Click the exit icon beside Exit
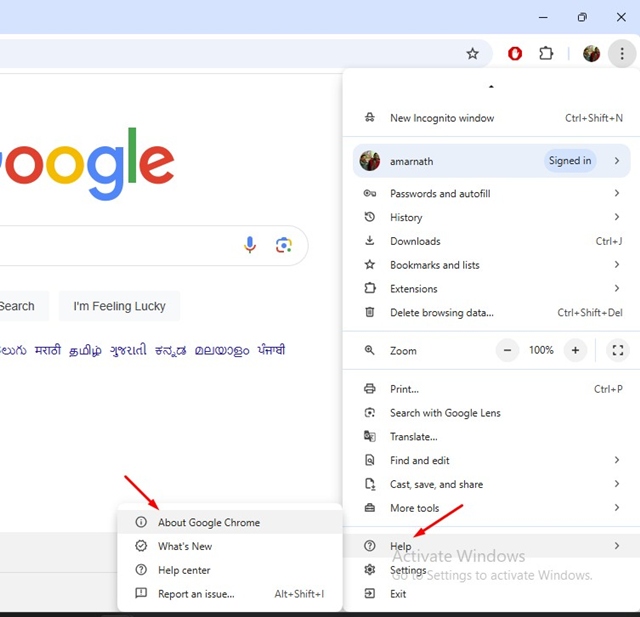The height and width of the screenshot is (617, 640). tap(370, 593)
